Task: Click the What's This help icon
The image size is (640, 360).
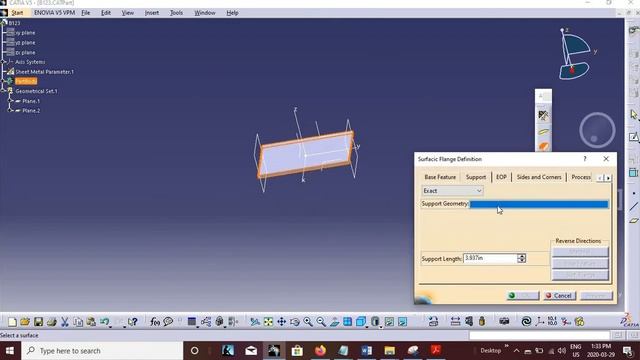Action: [132, 322]
